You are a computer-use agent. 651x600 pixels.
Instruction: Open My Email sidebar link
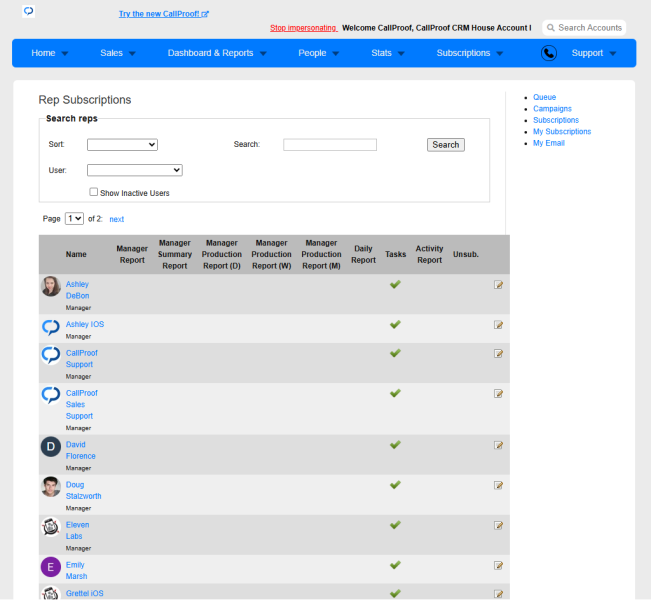(549, 143)
